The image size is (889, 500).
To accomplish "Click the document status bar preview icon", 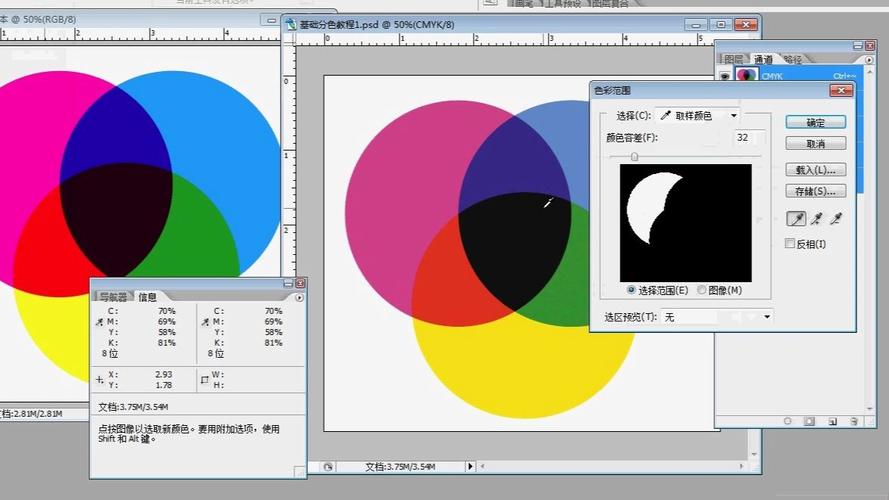I will coord(328,467).
